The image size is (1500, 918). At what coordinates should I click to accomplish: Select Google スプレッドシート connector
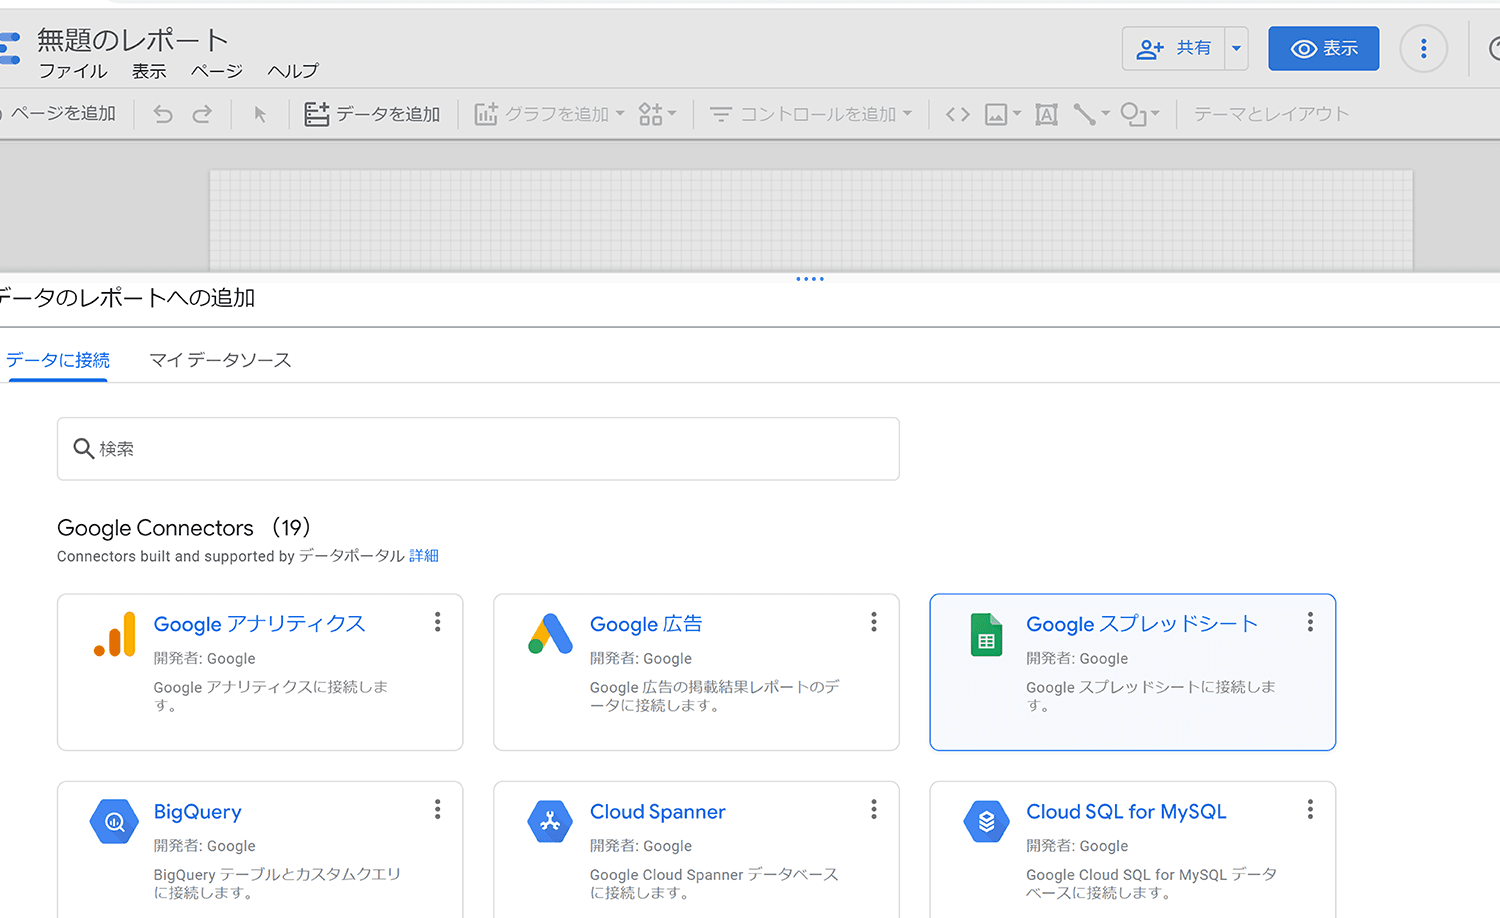1132,672
